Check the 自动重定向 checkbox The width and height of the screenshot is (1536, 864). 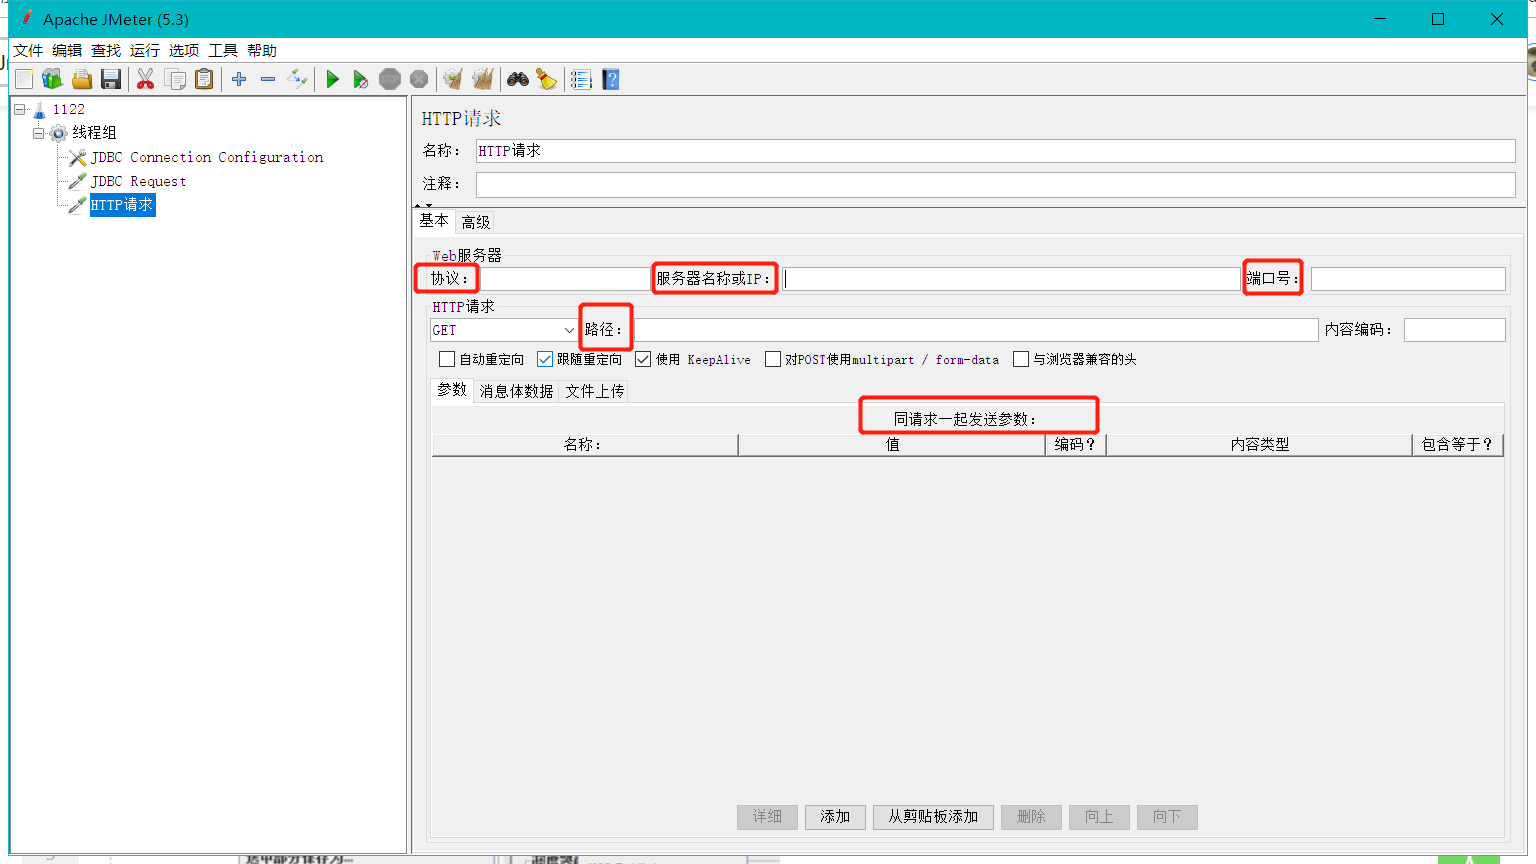[x=447, y=359]
